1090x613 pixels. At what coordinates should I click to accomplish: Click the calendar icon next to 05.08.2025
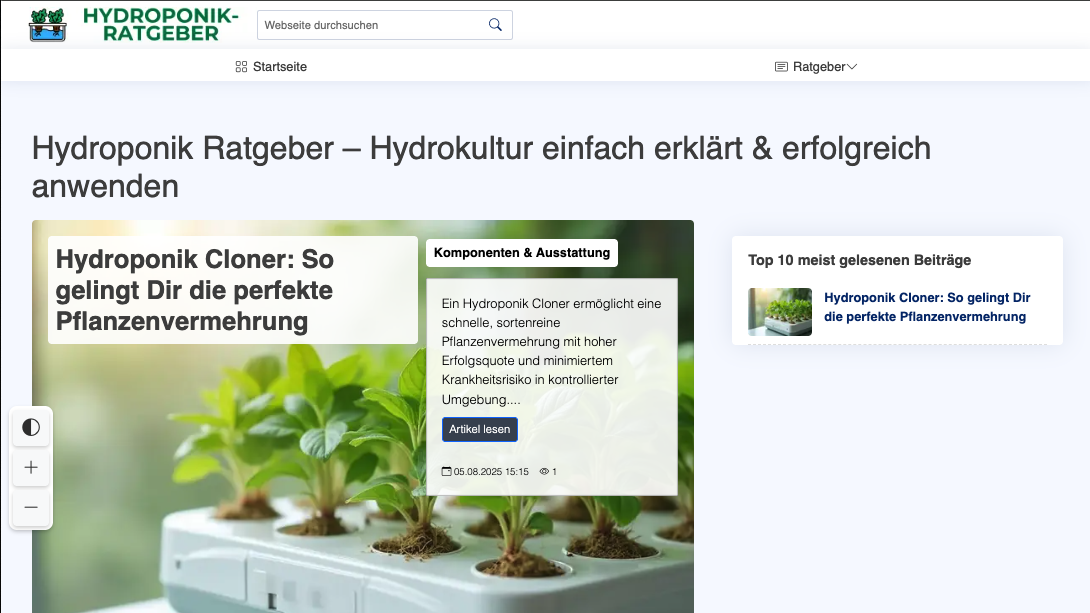click(x=447, y=472)
